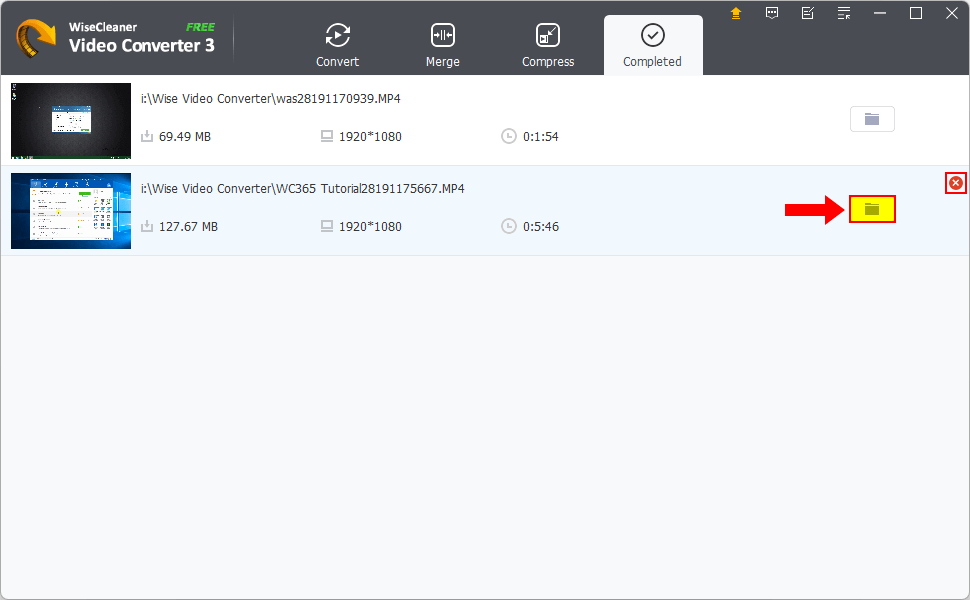Click the WC365 Tutorial28191175667.MP4 file path
Image resolution: width=970 pixels, height=600 pixels.
[302, 189]
